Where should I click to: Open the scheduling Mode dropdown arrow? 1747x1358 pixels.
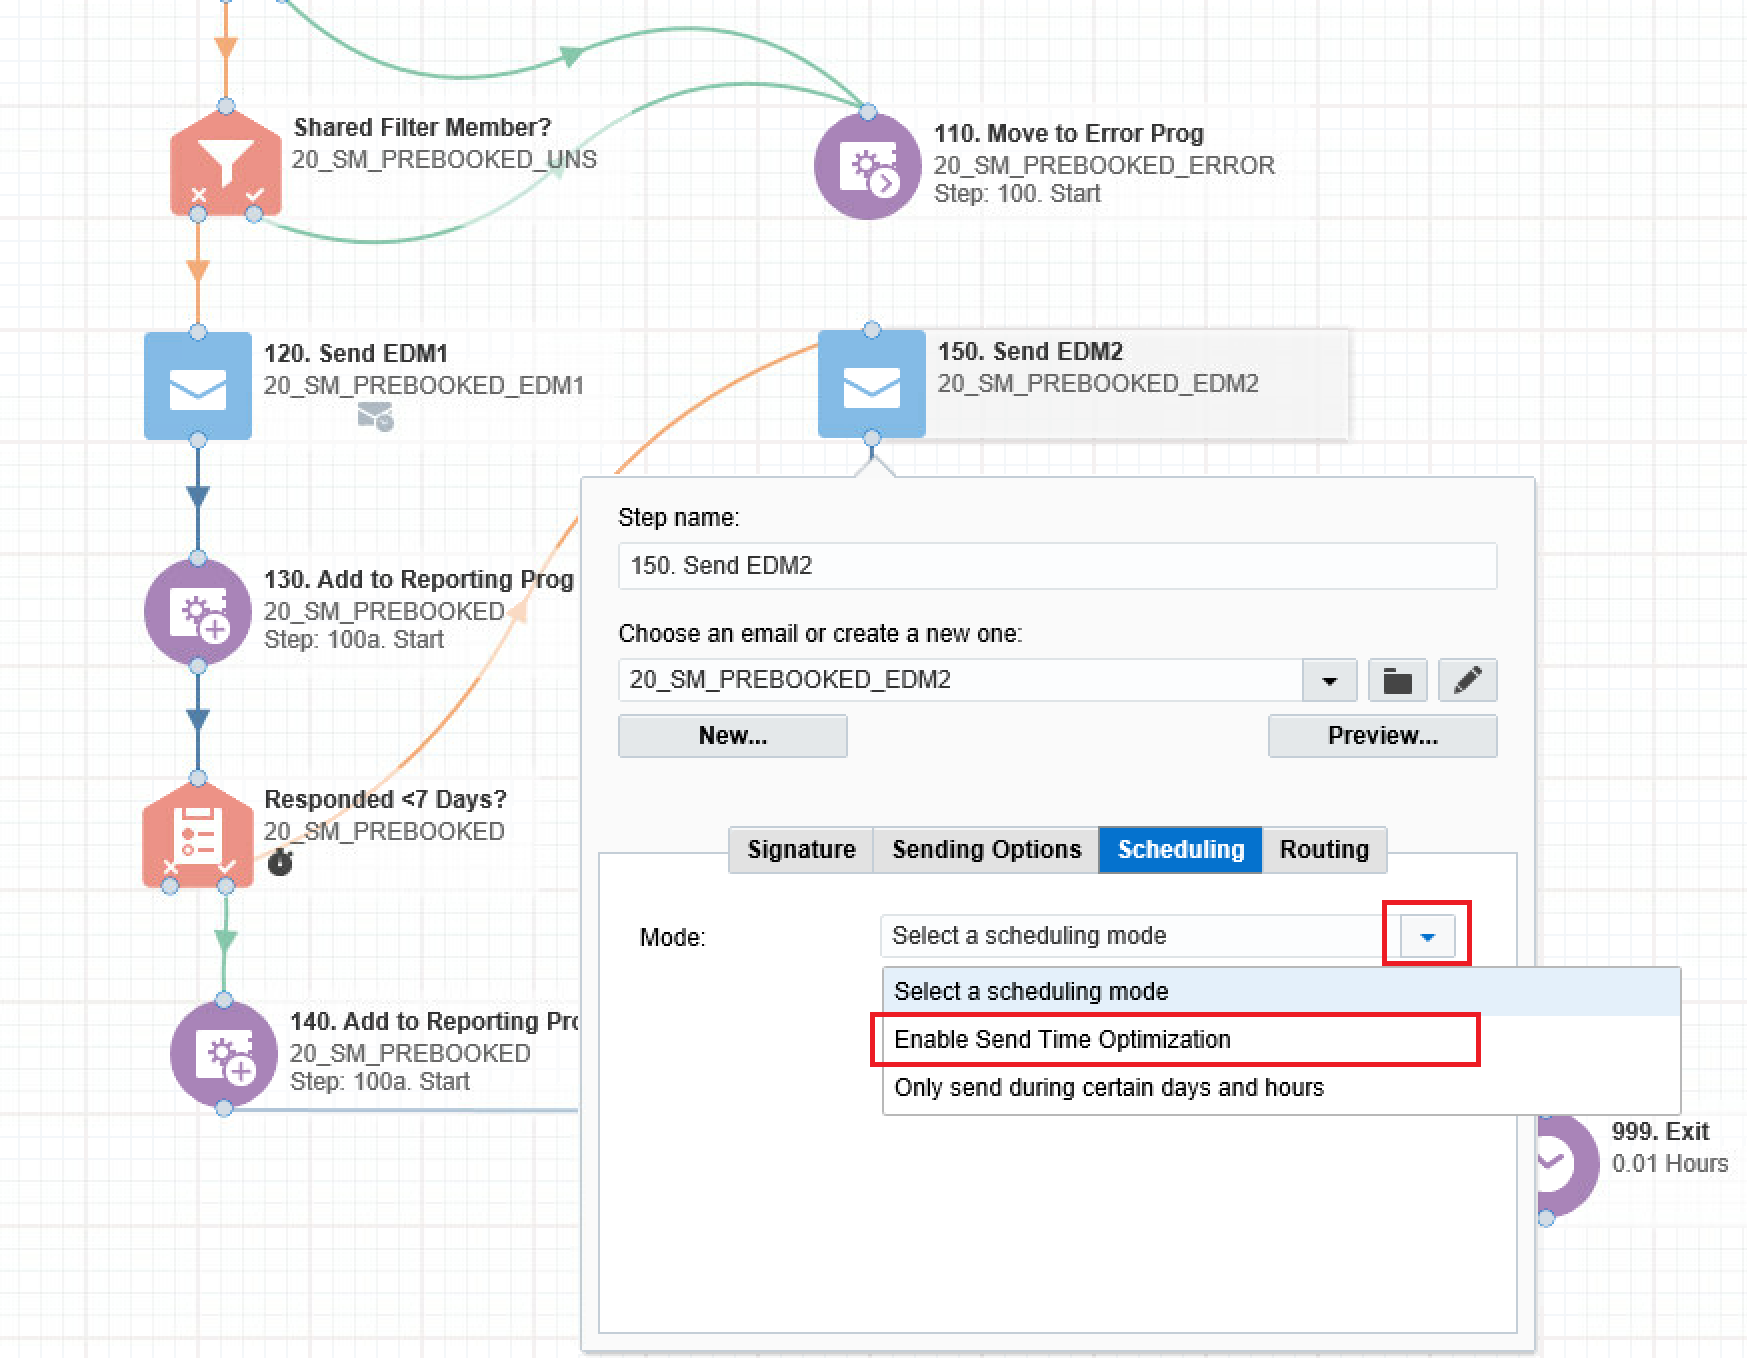point(1427,936)
